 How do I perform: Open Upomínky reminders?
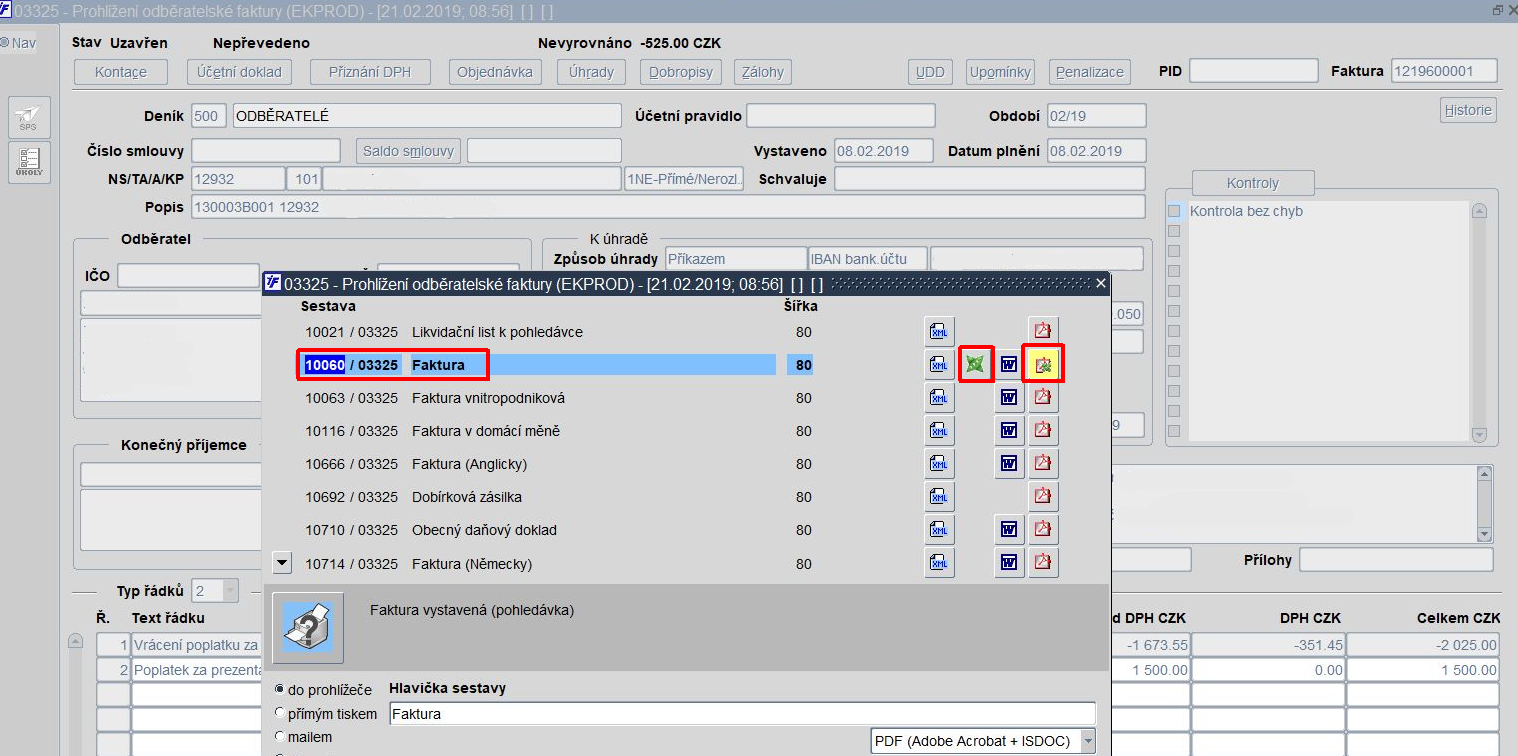pyautogui.click(x=1001, y=72)
